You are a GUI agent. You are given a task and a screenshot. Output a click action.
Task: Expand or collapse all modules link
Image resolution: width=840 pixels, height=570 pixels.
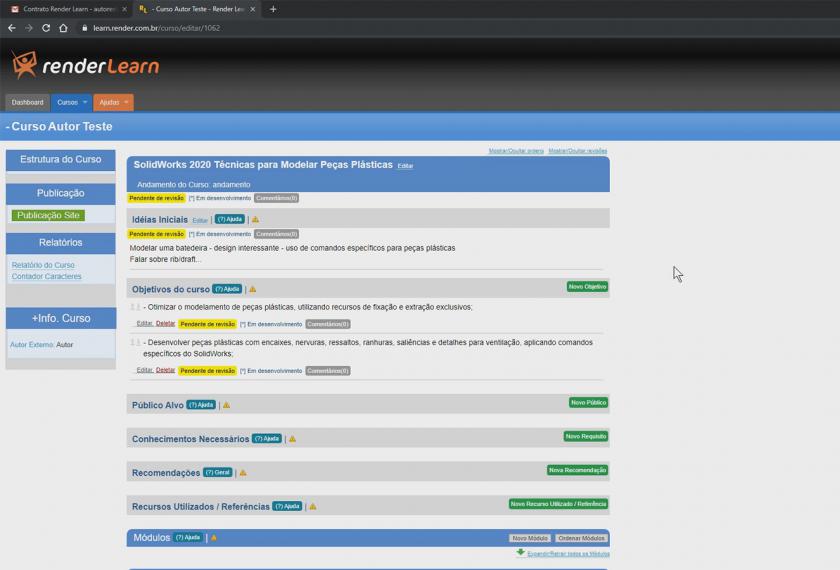(567, 553)
